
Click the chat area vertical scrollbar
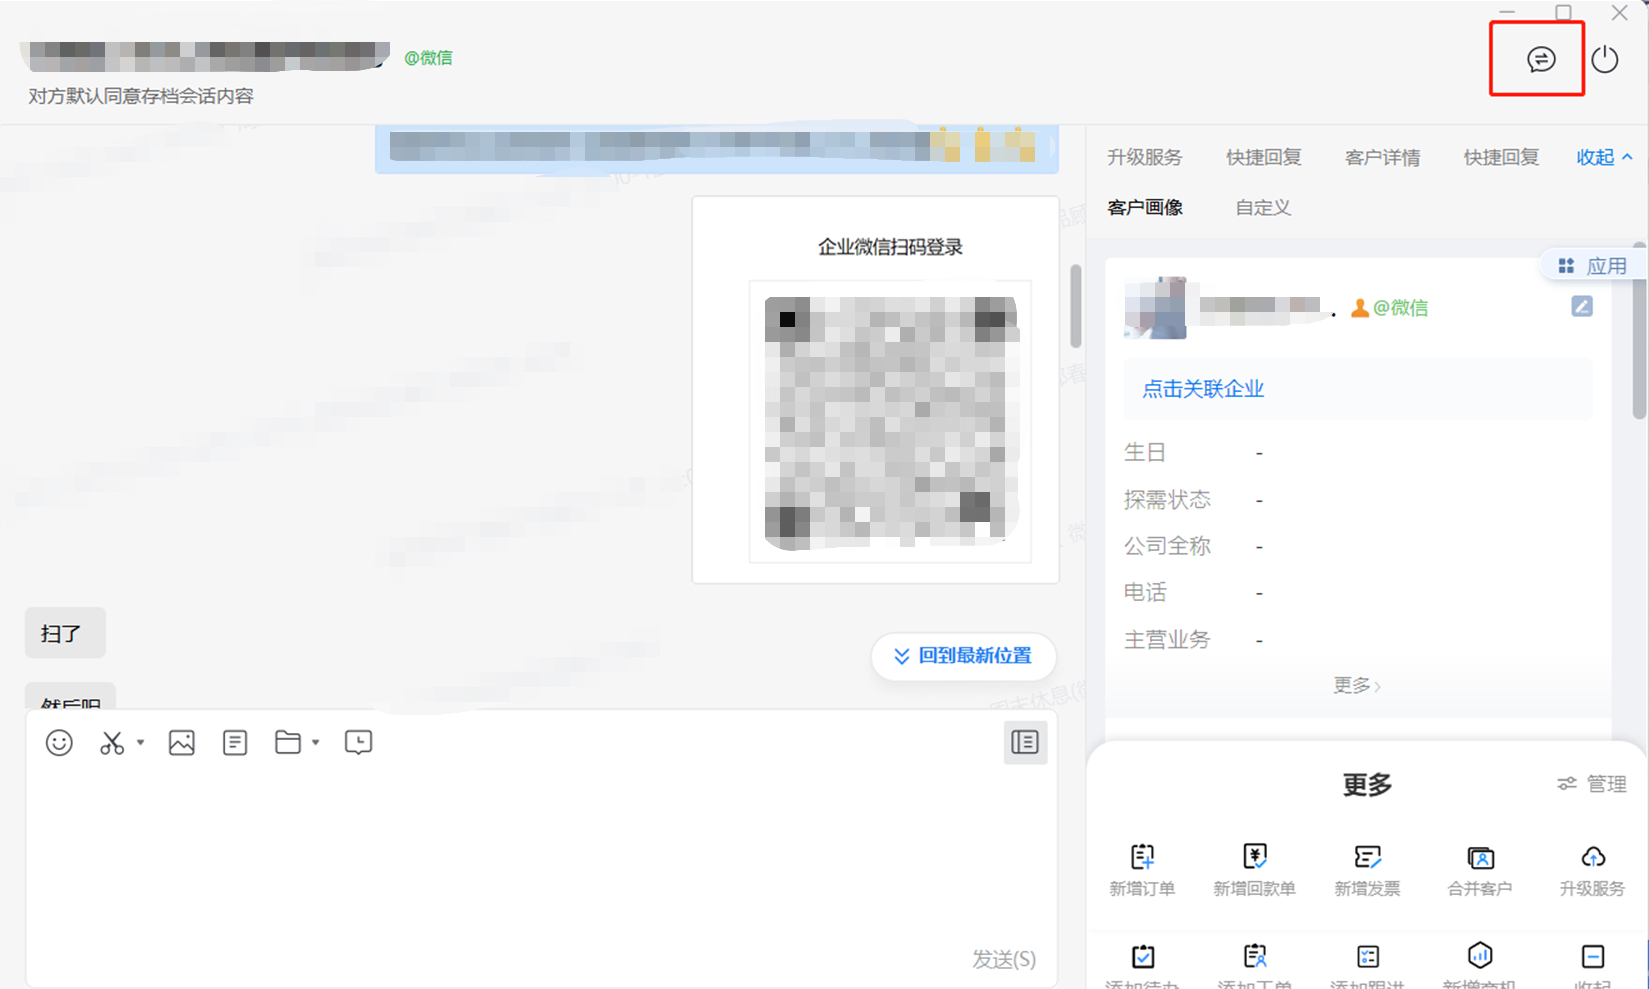click(x=1076, y=306)
